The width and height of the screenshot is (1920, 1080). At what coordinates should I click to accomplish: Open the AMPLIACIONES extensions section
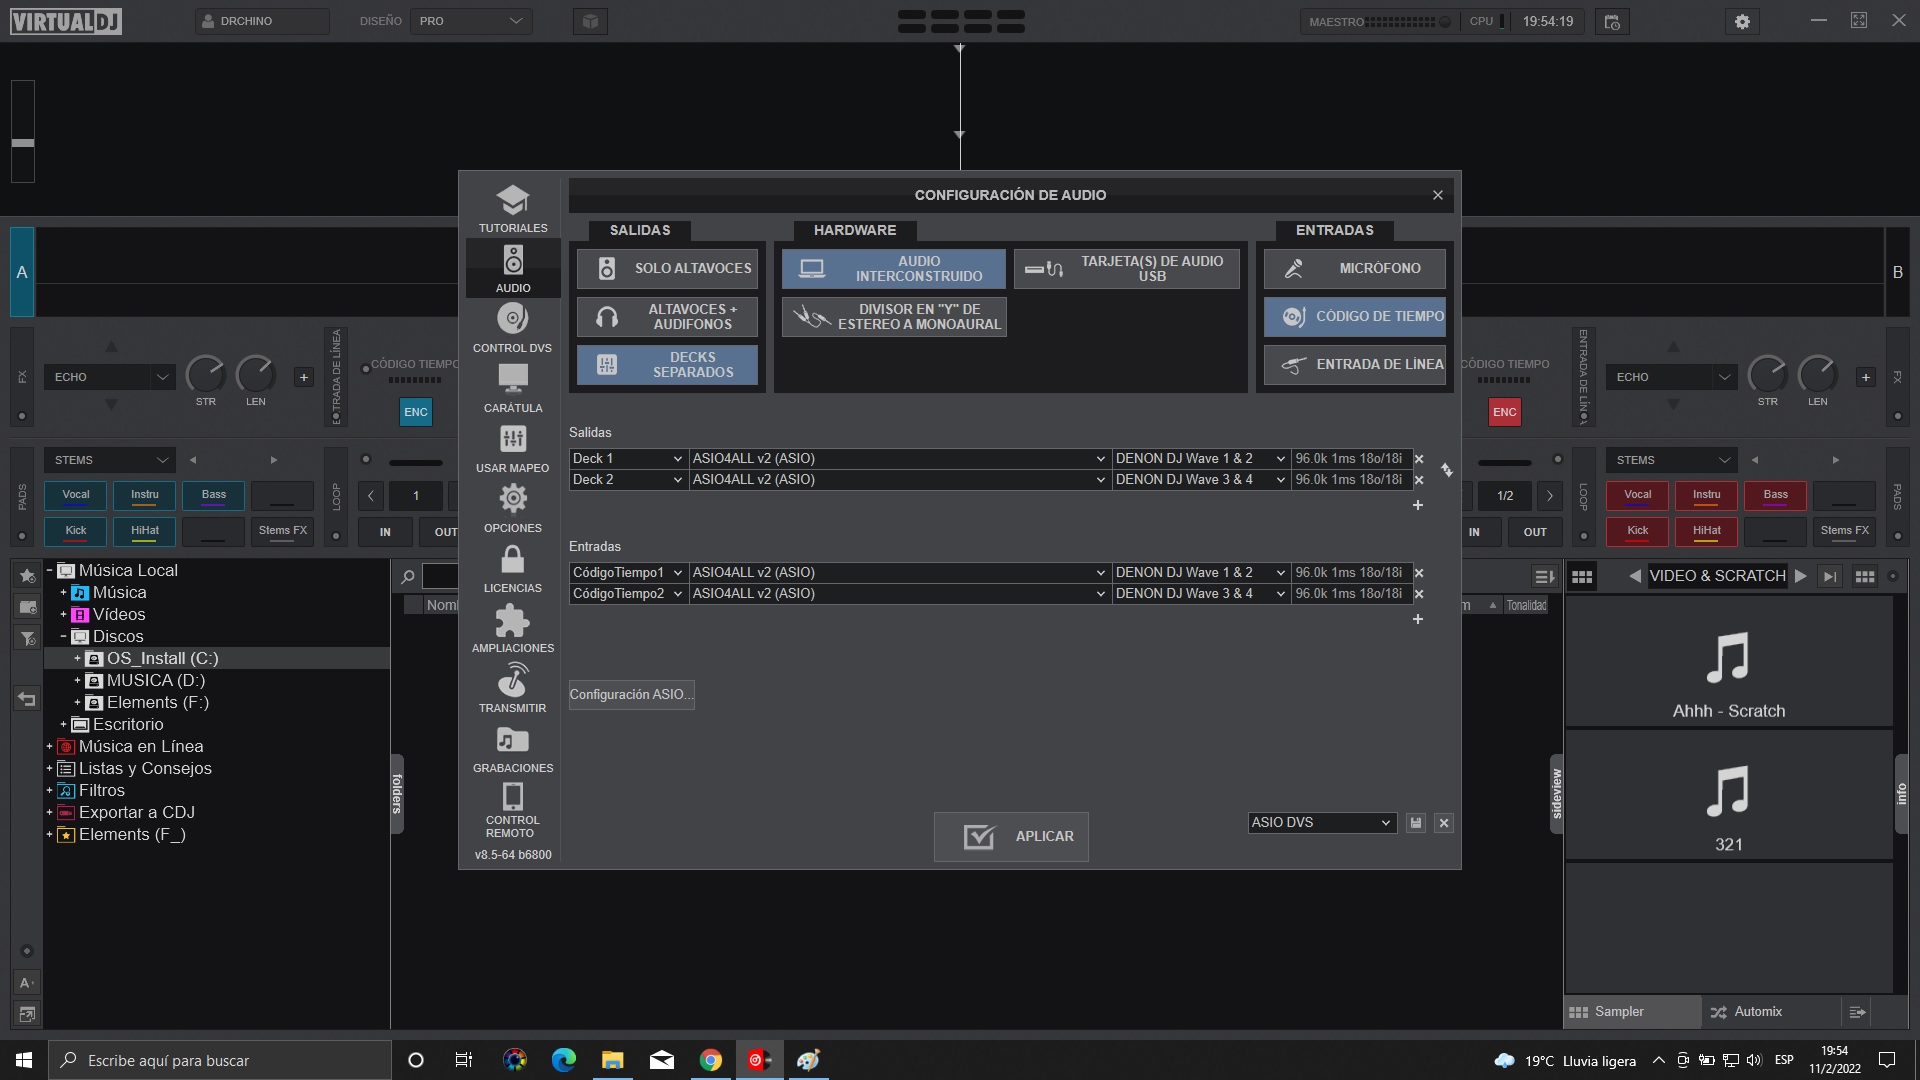512,628
